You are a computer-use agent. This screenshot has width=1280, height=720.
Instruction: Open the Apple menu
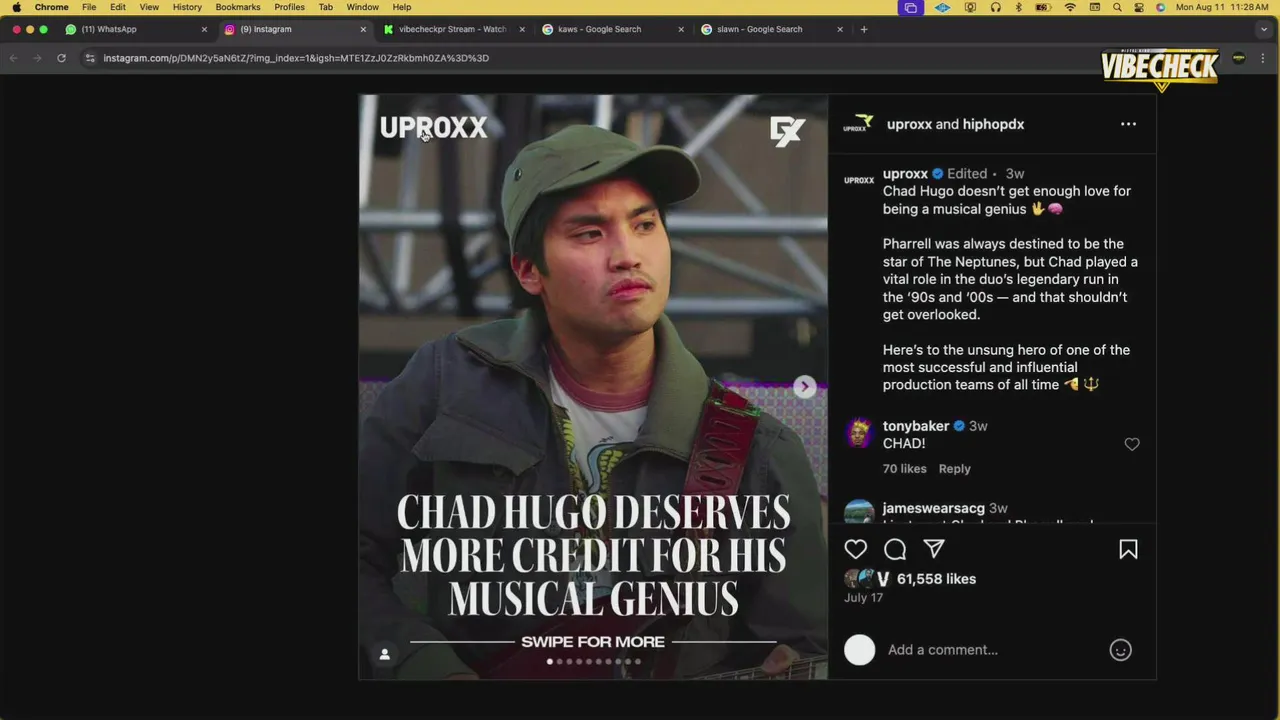[x=16, y=7]
